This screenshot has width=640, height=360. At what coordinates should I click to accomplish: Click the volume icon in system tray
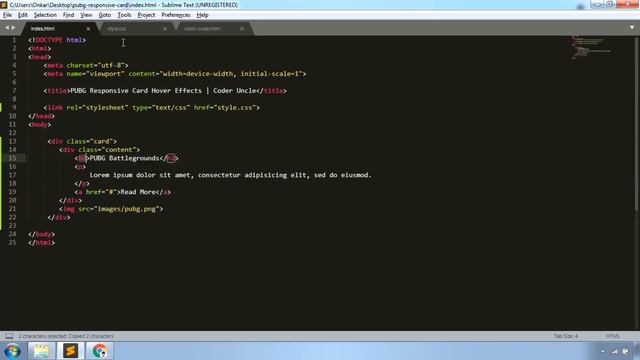pos(625,351)
